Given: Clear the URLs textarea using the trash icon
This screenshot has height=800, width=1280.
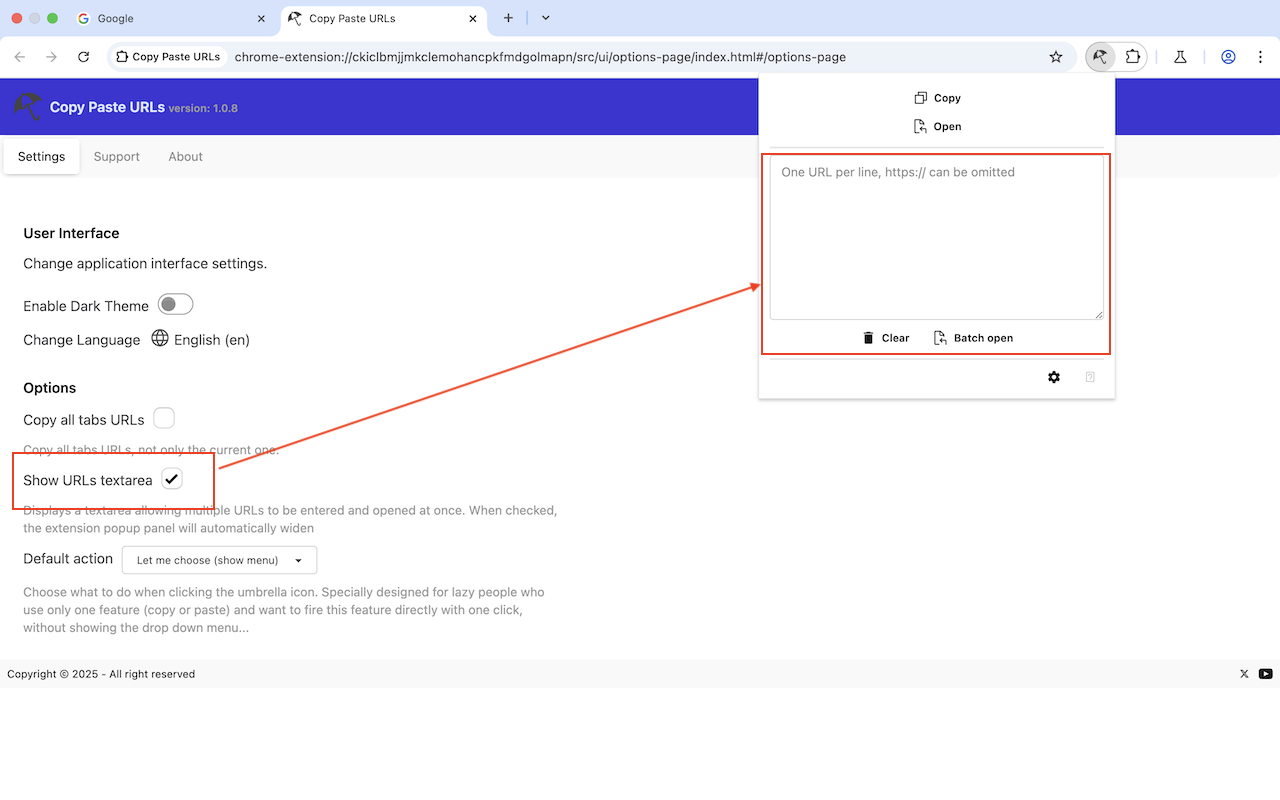Looking at the screenshot, I should click(885, 337).
